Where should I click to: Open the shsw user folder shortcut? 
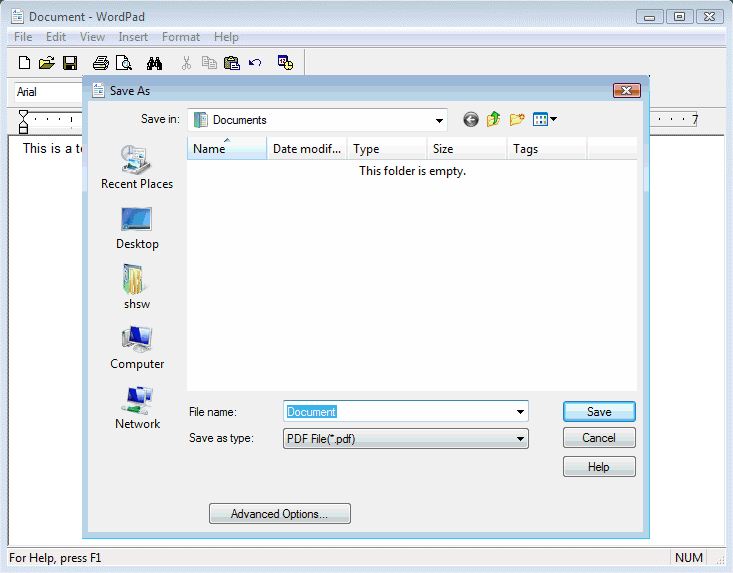(x=137, y=287)
